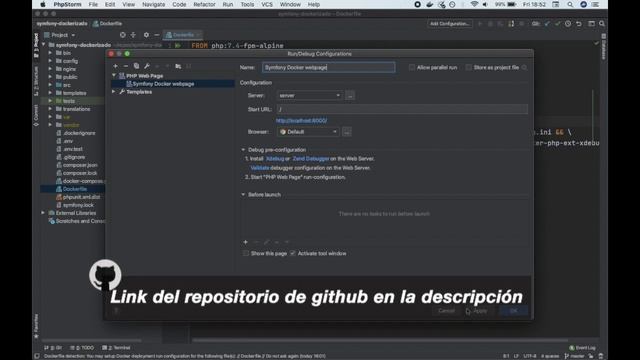Toggle Show this page checkbox
Image resolution: width=640 pixels, height=360 pixels.
246,253
